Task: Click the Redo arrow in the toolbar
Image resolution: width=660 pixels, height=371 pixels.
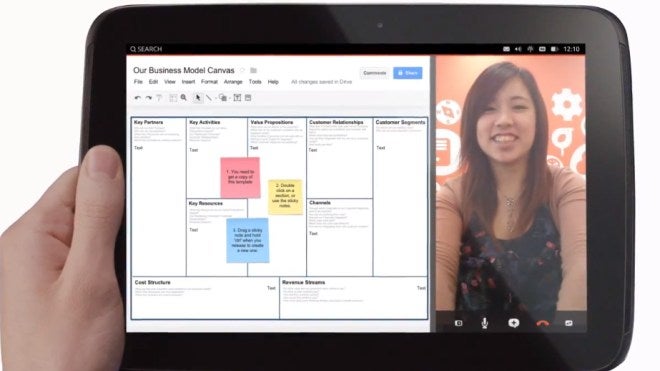Action: click(149, 98)
